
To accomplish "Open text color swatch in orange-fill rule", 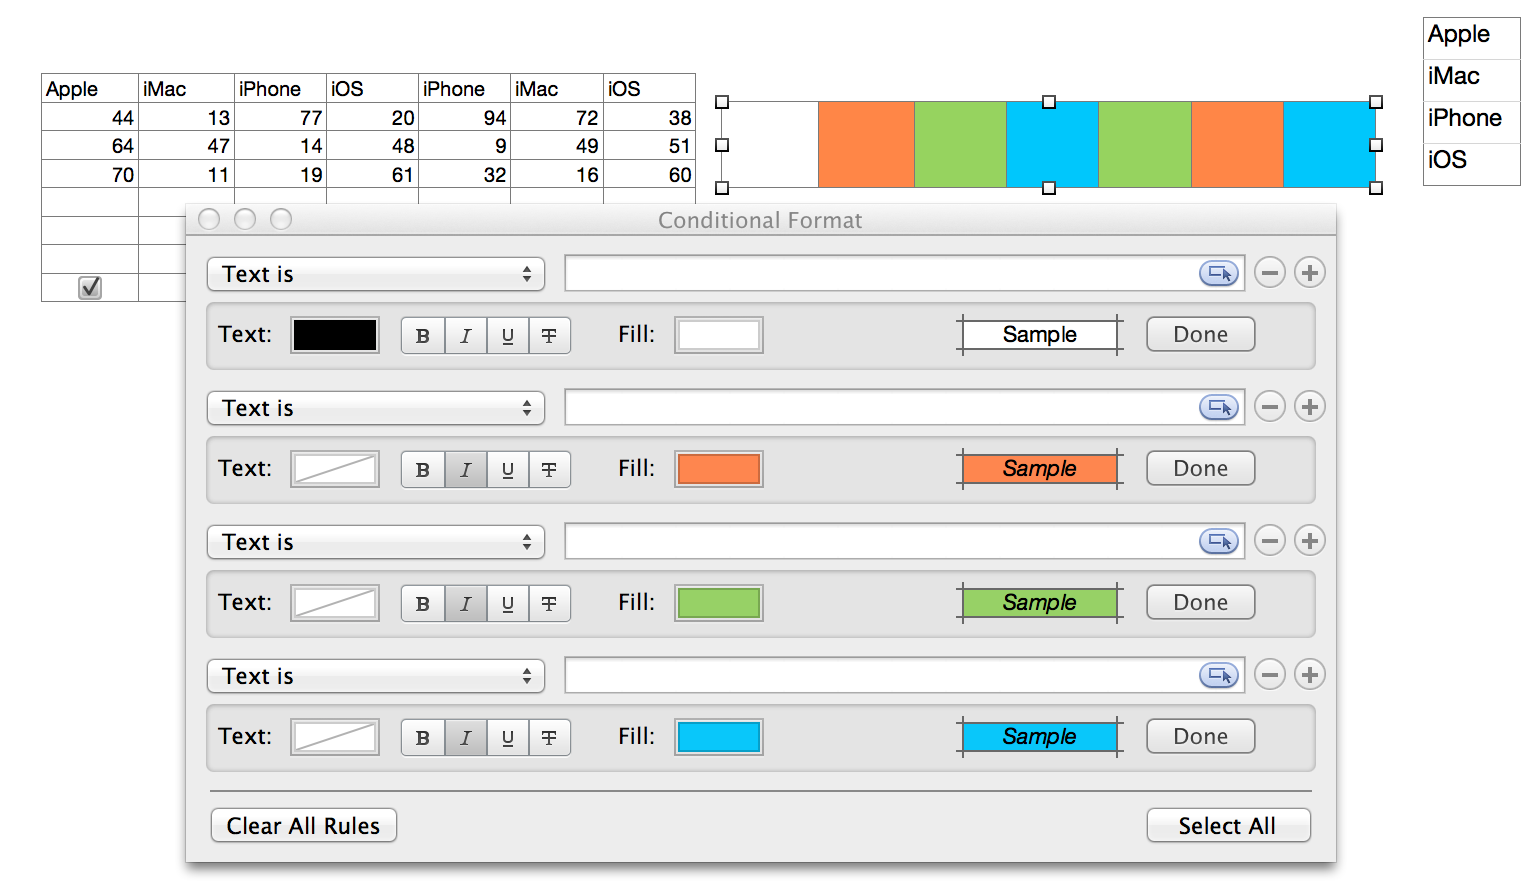I will click(x=335, y=469).
